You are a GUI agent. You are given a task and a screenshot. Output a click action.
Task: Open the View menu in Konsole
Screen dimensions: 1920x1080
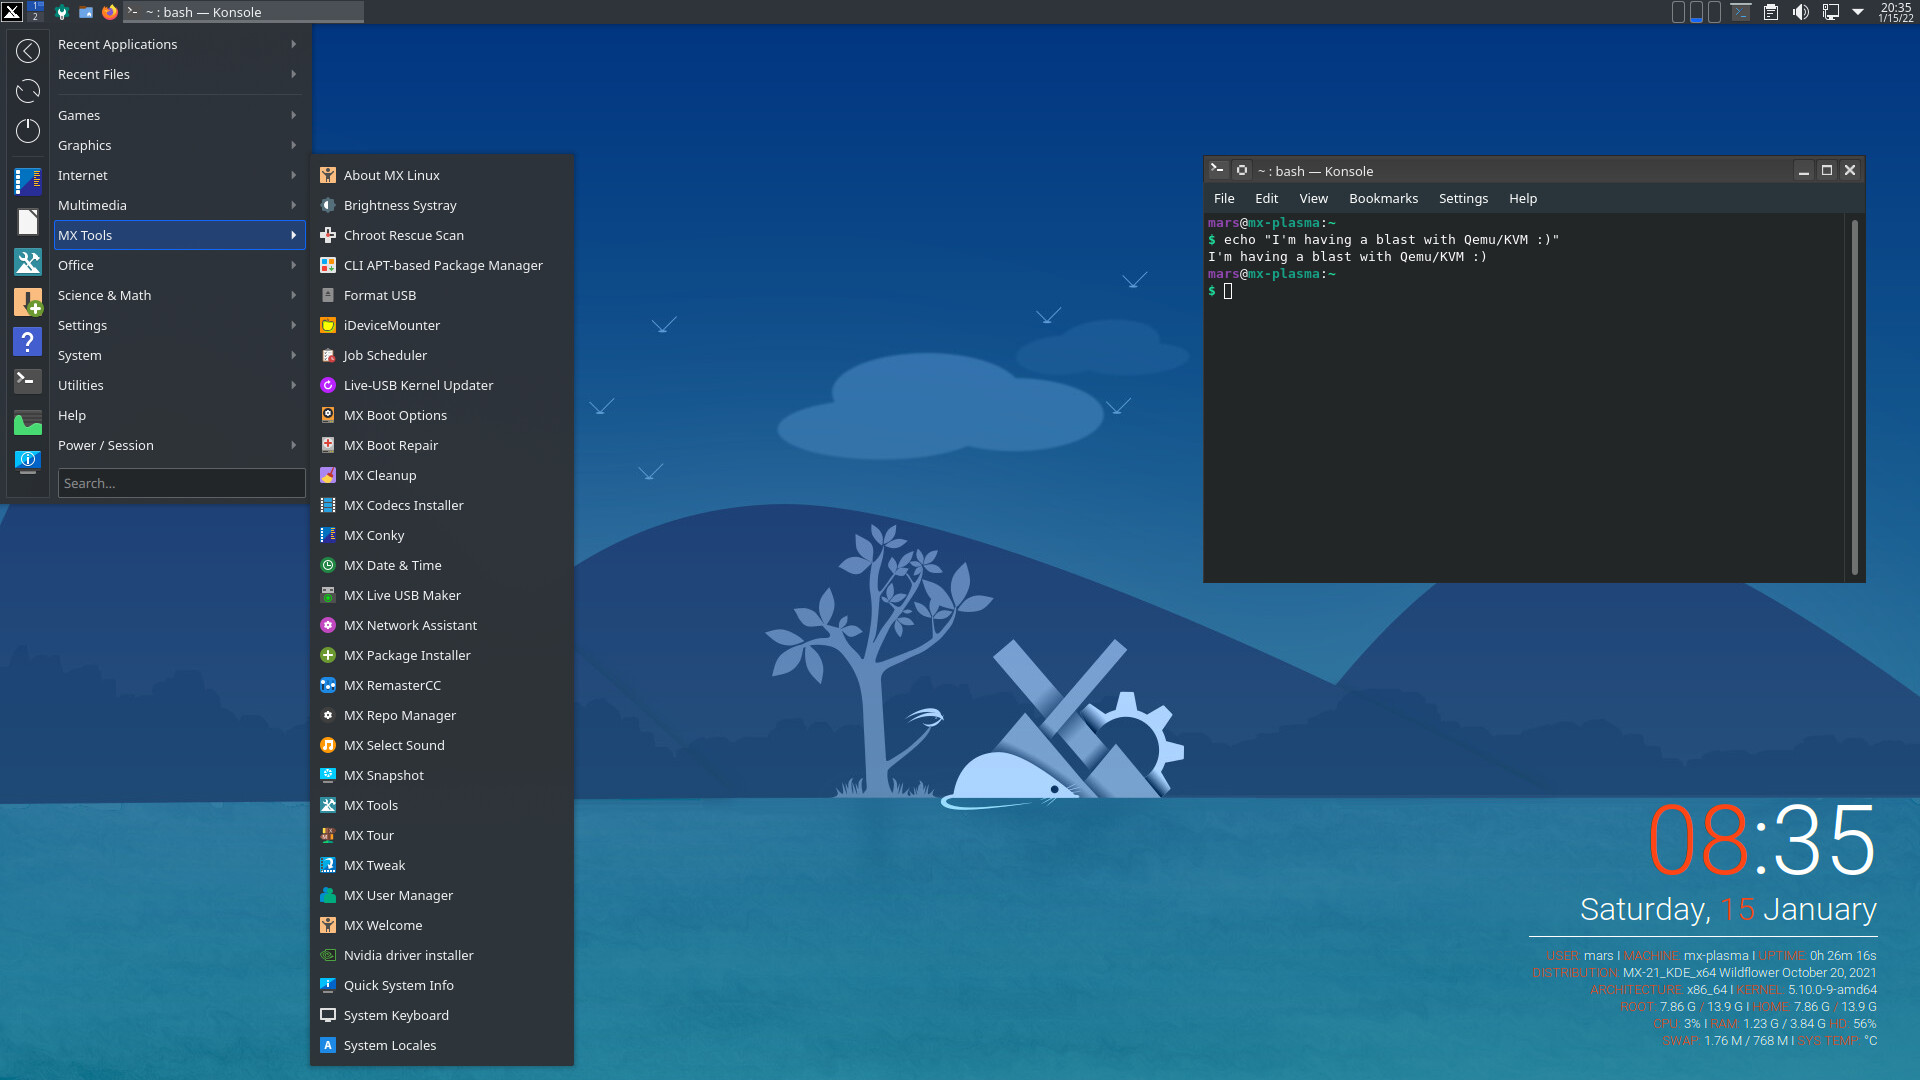tap(1313, 198)
